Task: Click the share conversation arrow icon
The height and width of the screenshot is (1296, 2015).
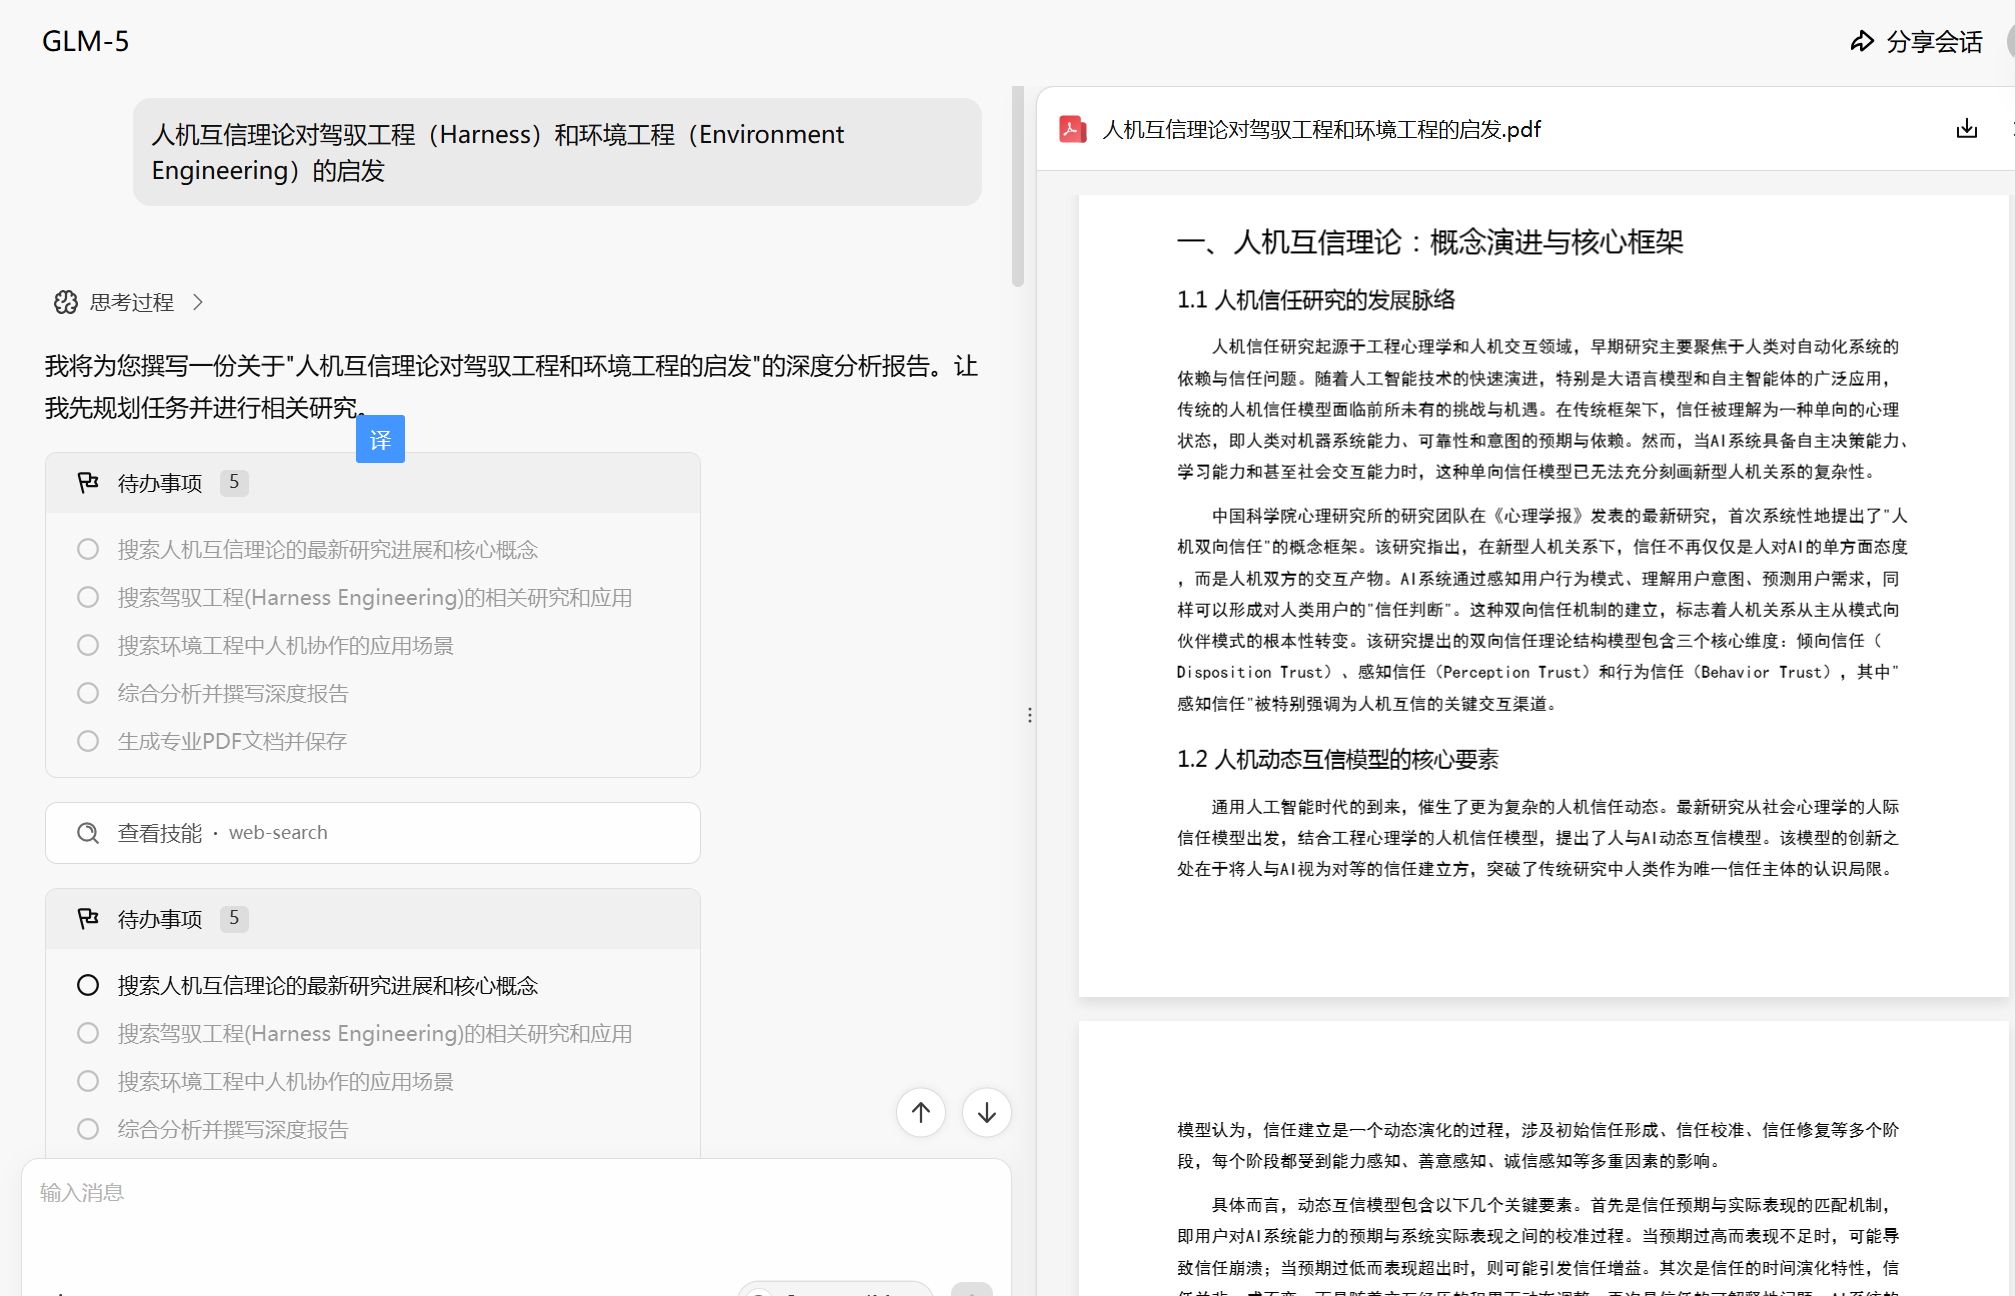Action: [x=1861, y=41]
